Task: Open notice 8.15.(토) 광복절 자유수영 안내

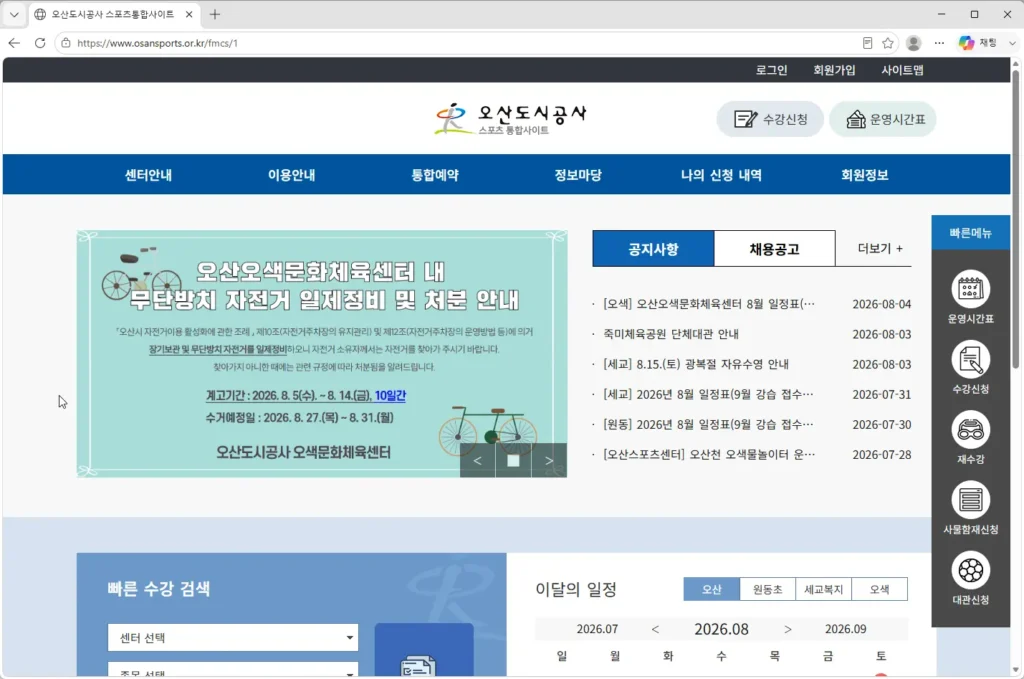Action: (696, 364)
